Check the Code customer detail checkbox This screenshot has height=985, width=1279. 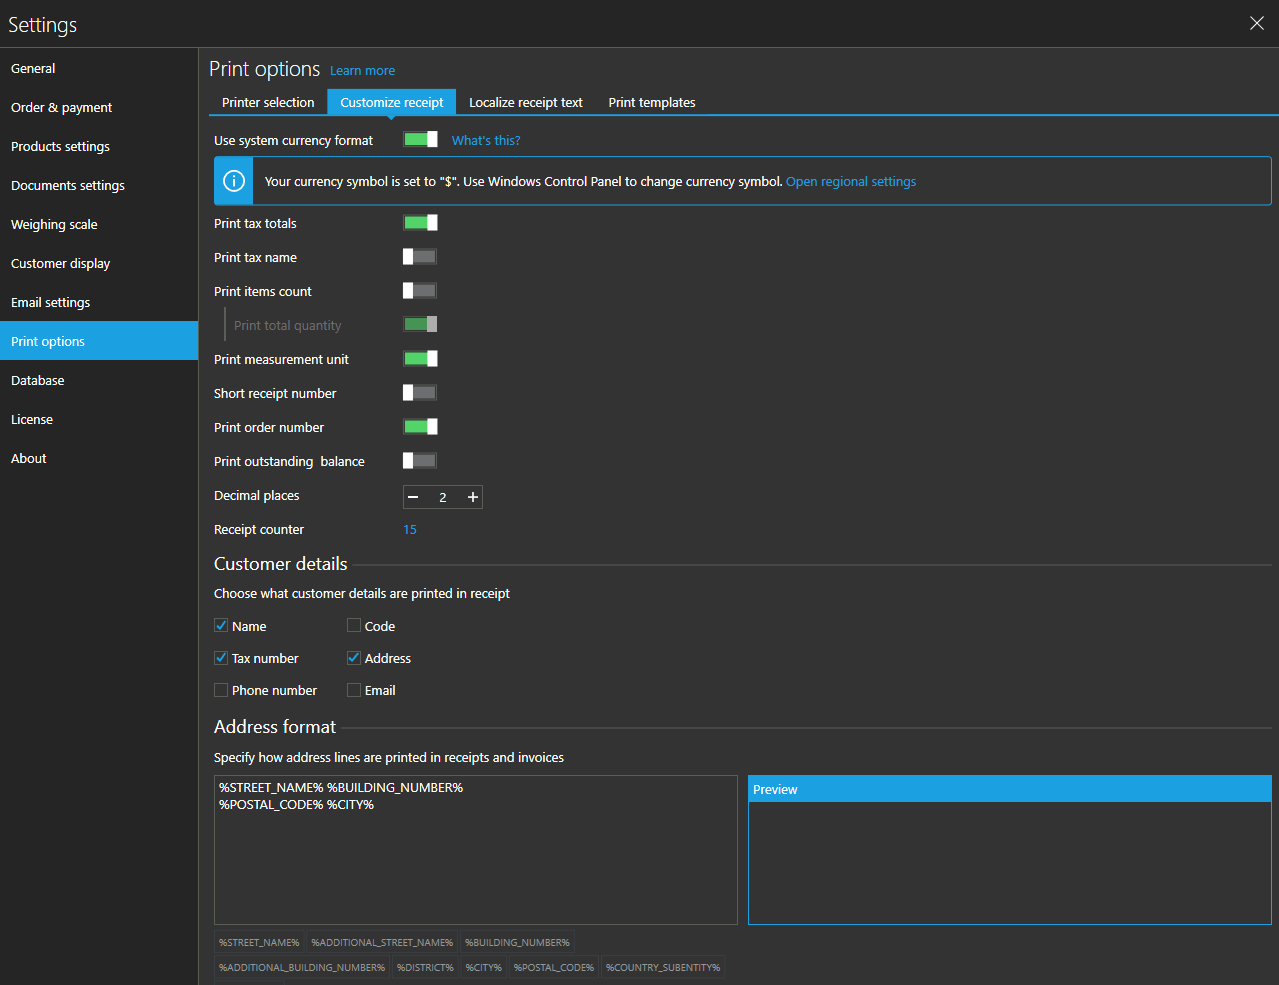(x=354, y=626)
